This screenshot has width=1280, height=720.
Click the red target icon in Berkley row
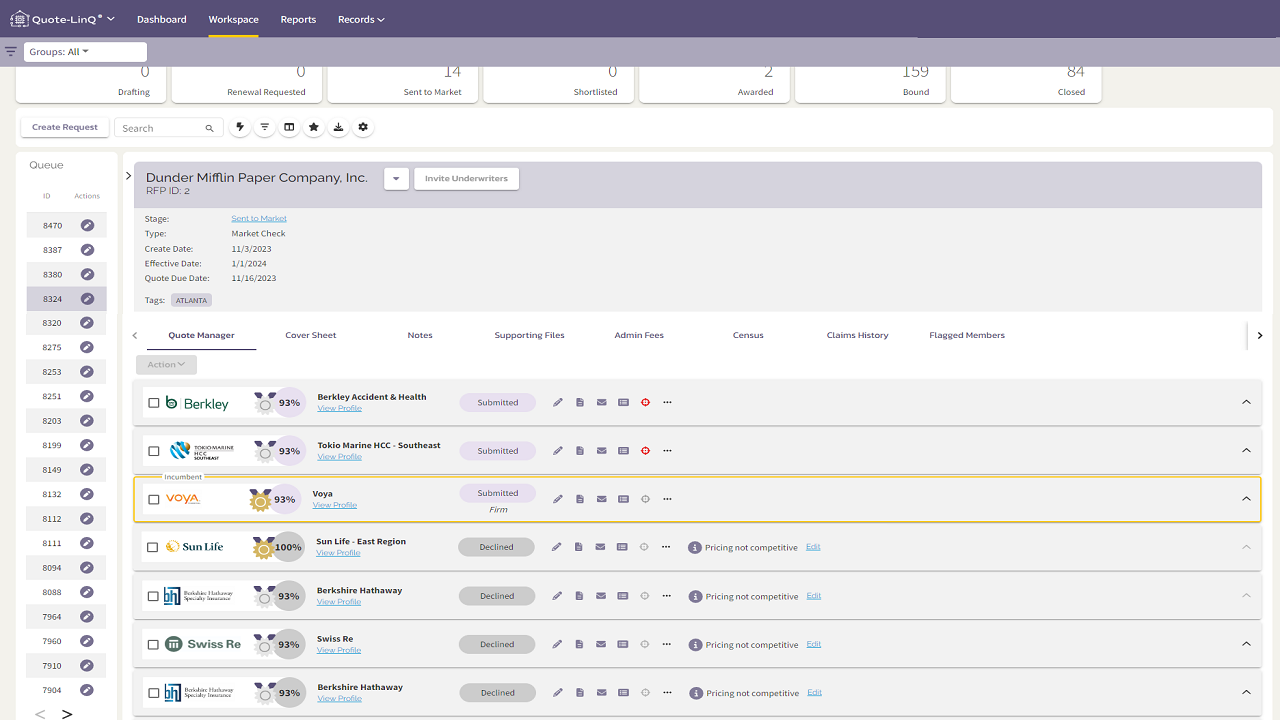click(x=645, y=402)
